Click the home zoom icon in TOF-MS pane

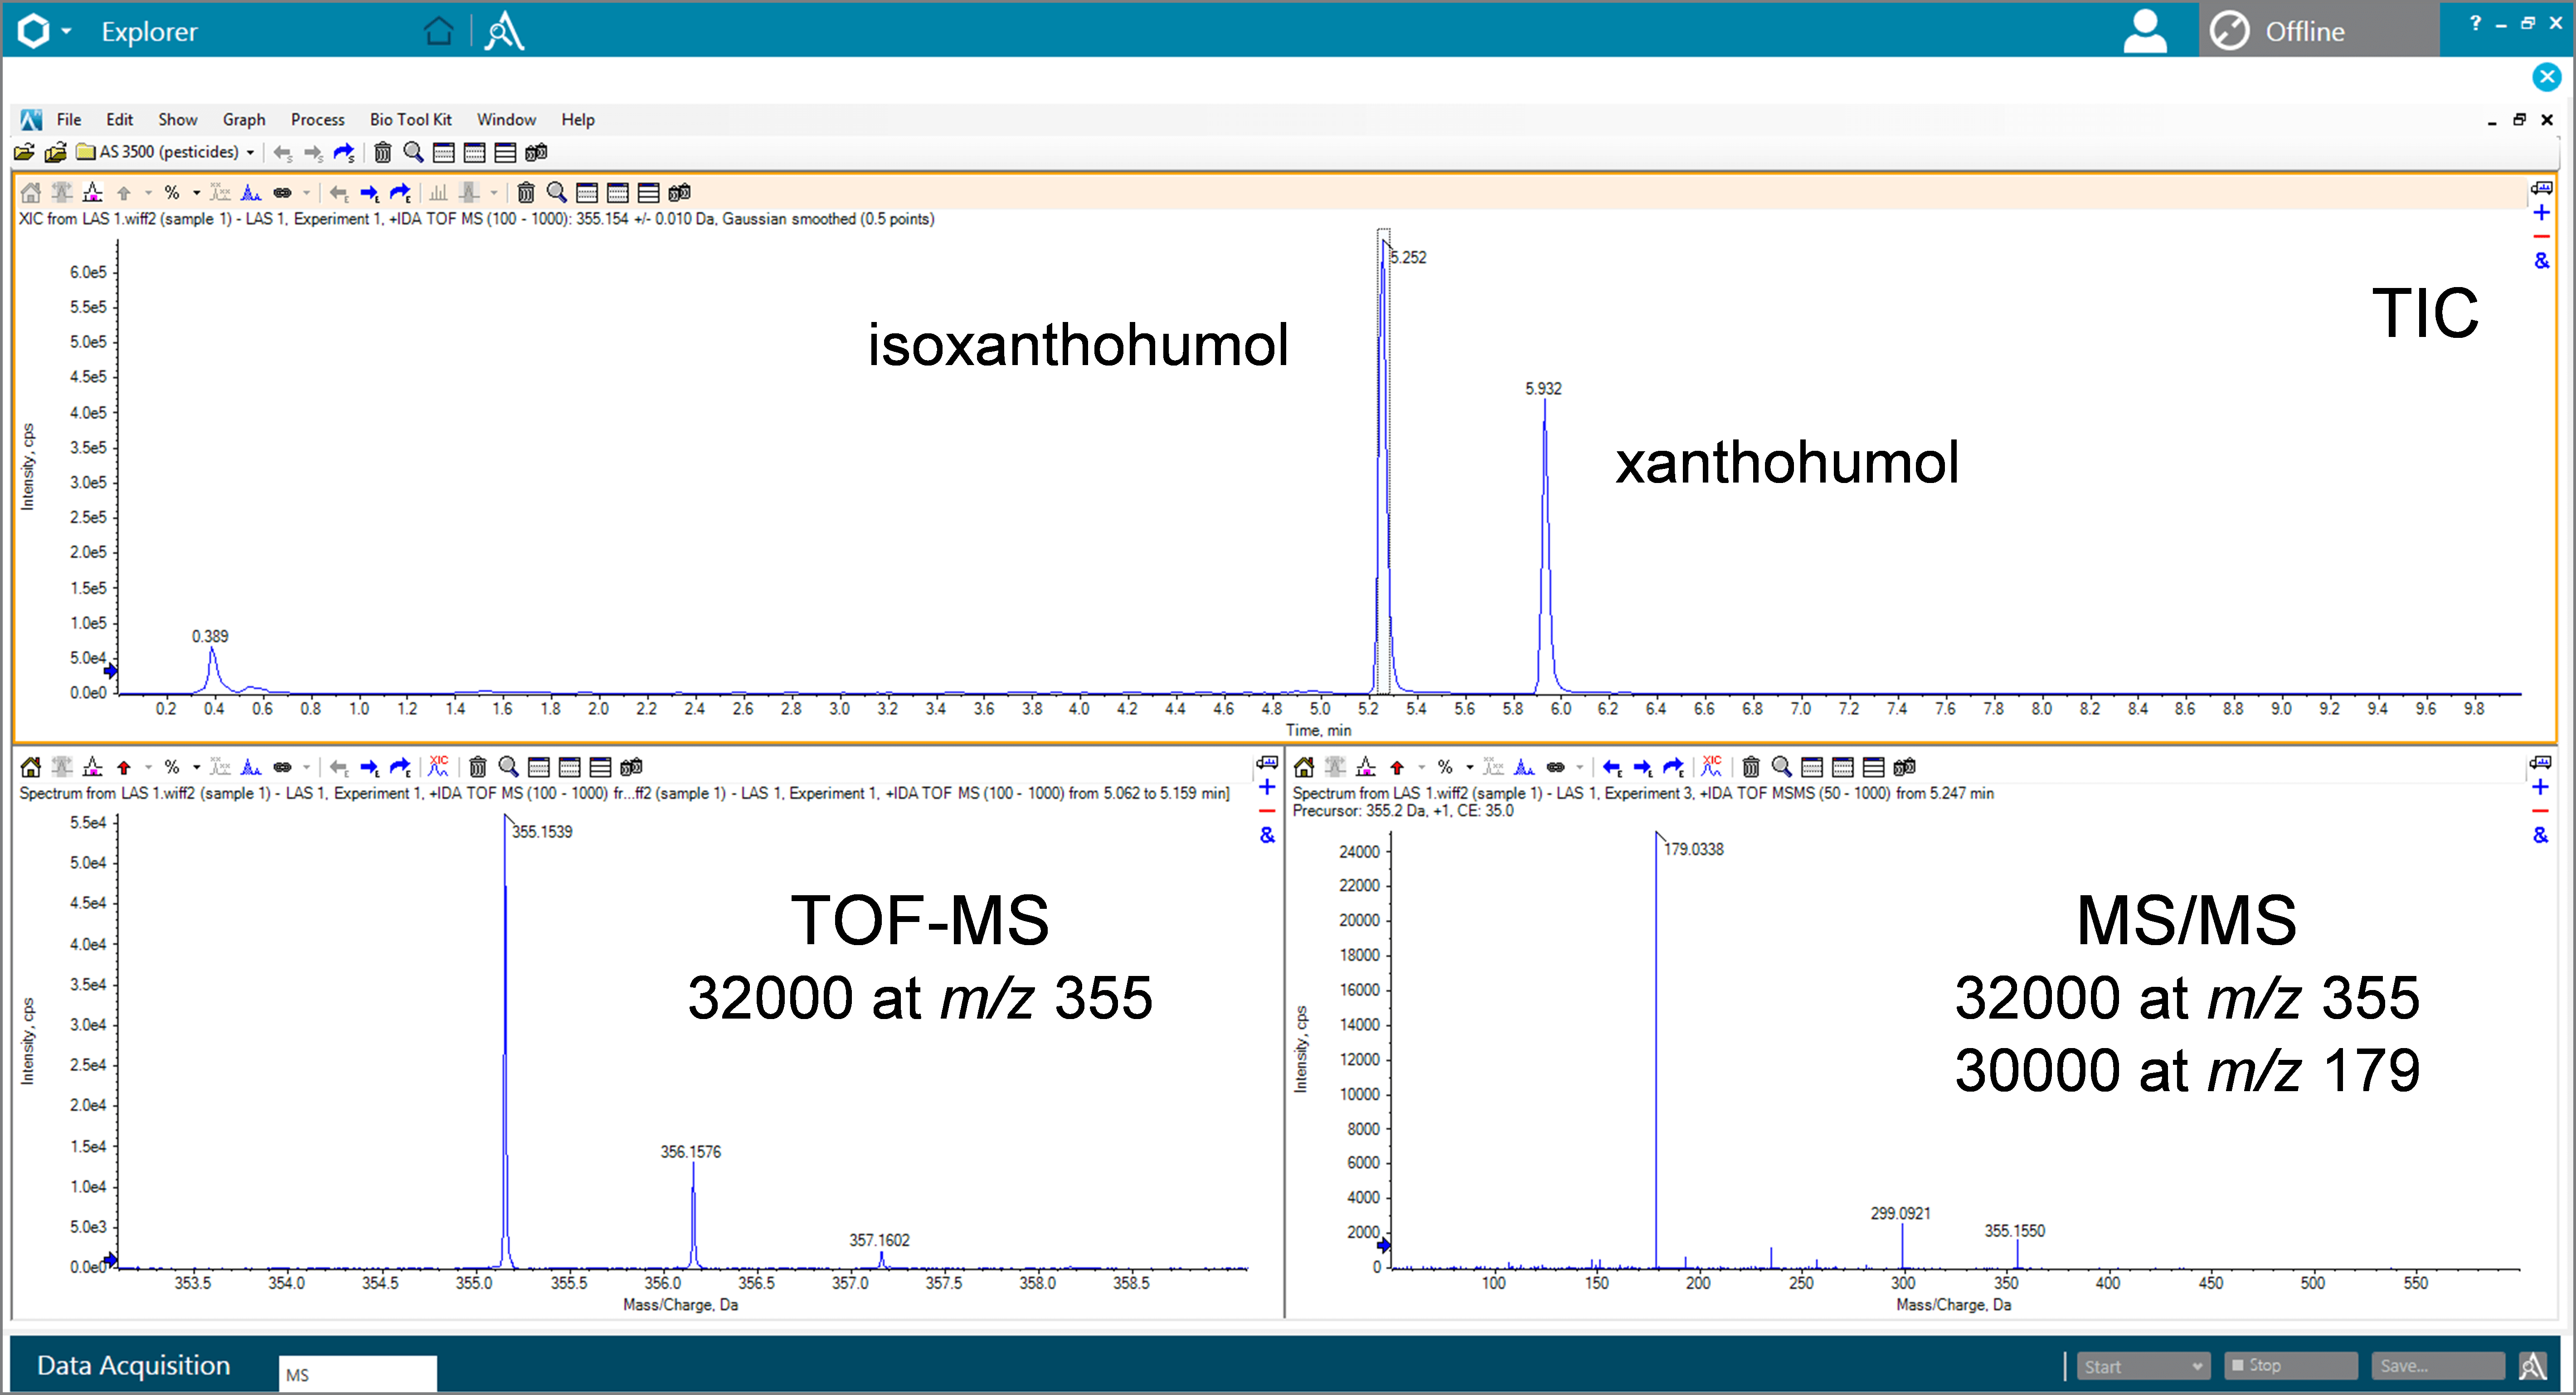coord(31,767)
